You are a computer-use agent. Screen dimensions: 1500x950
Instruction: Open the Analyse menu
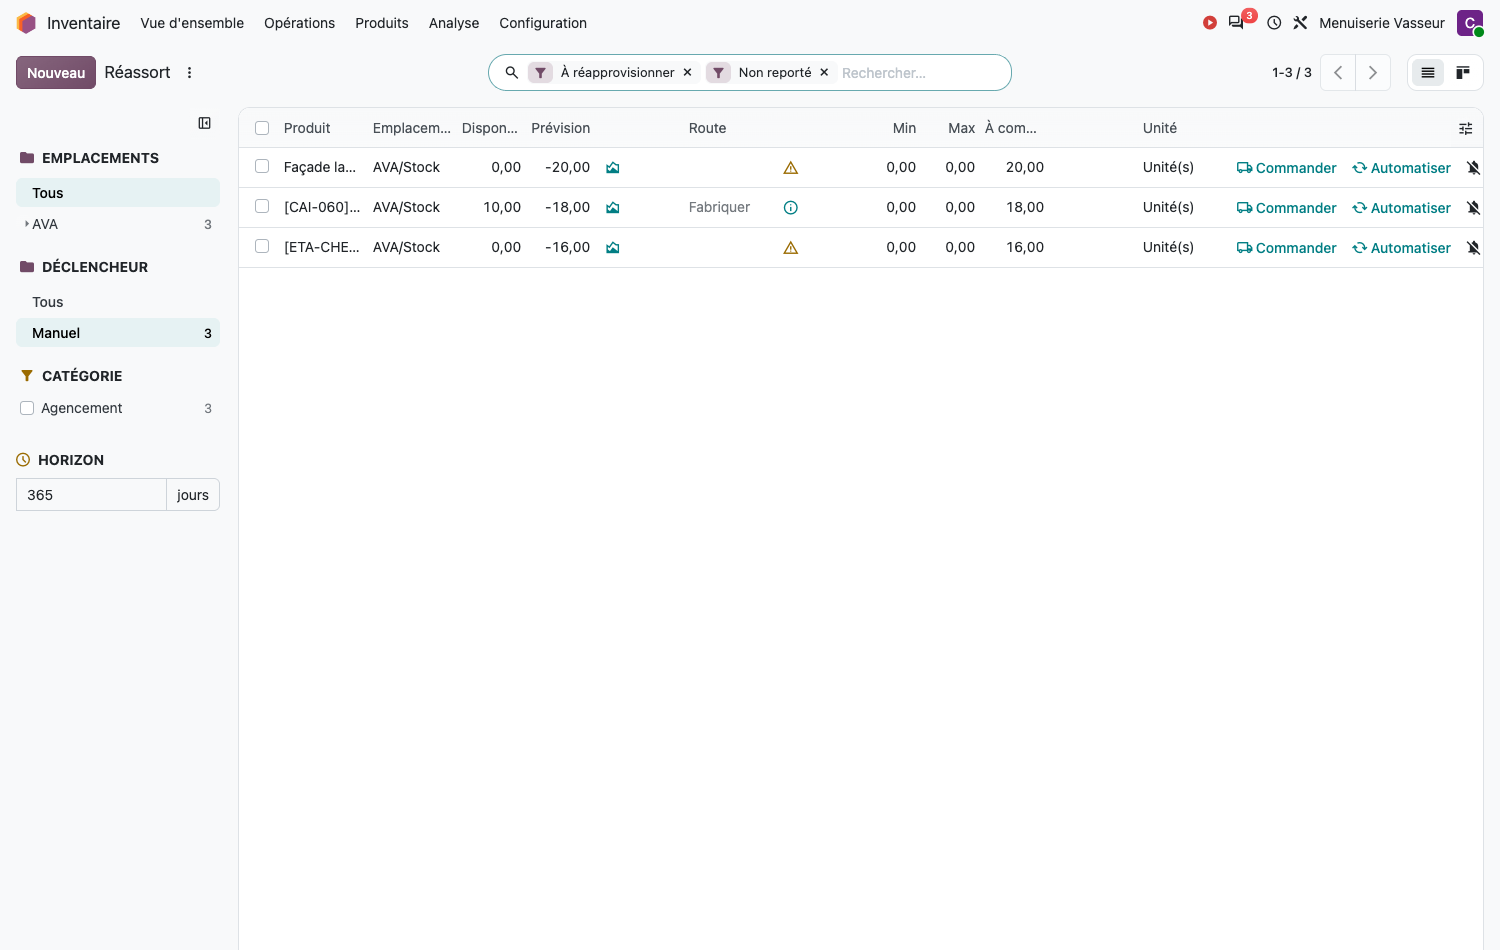[x=454, y=23]
